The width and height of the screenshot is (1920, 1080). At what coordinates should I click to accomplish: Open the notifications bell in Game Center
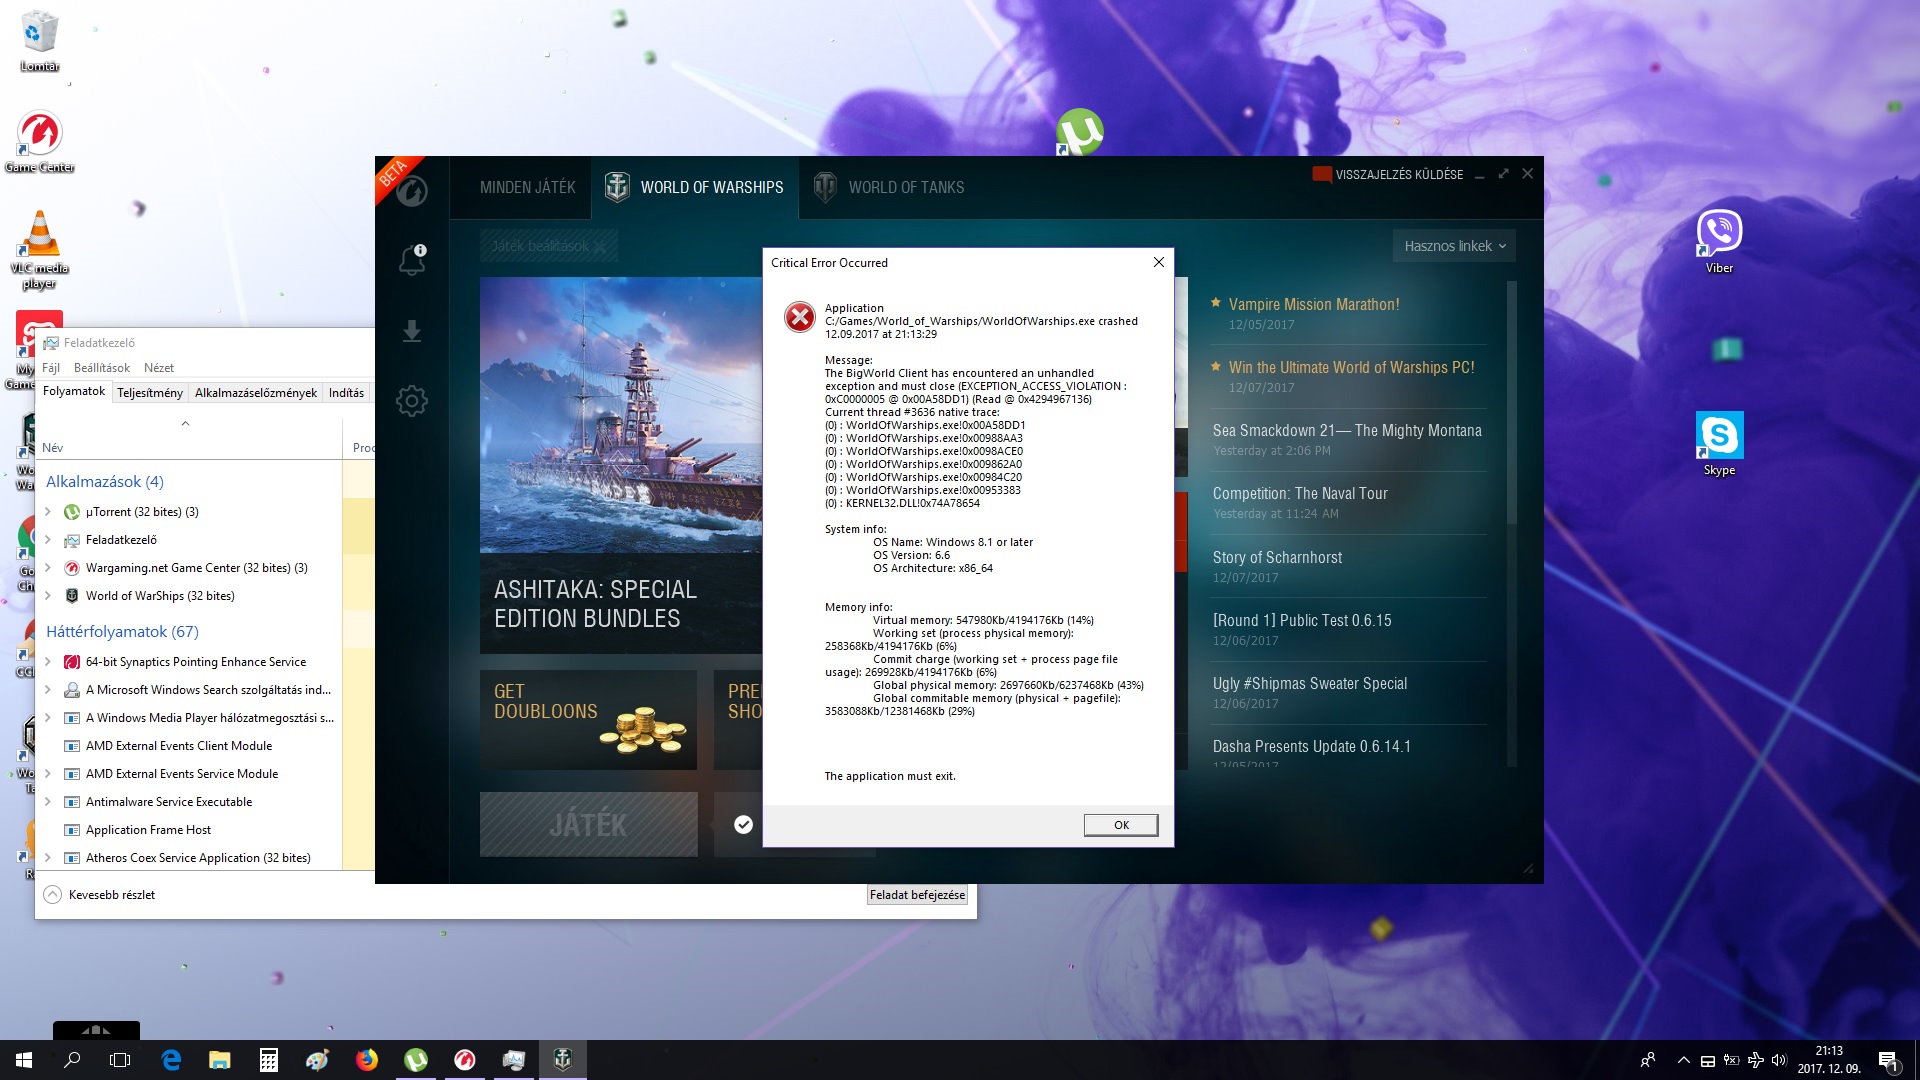pyautogui.click(x=412, y=260)
